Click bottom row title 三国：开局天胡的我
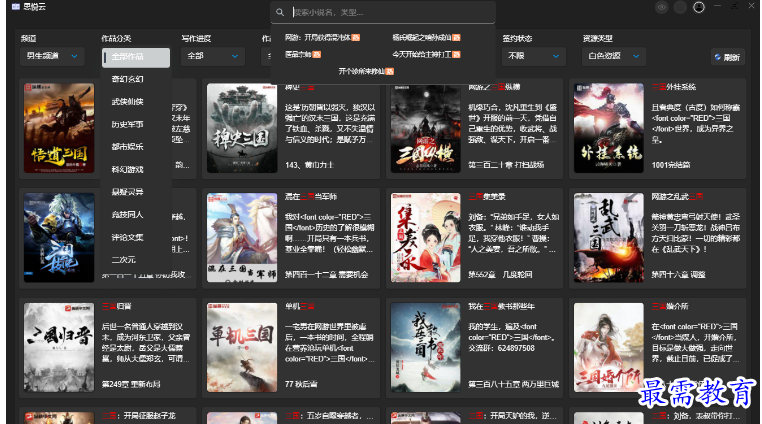This screenshot has height=424, width=762. coord(513,416)
